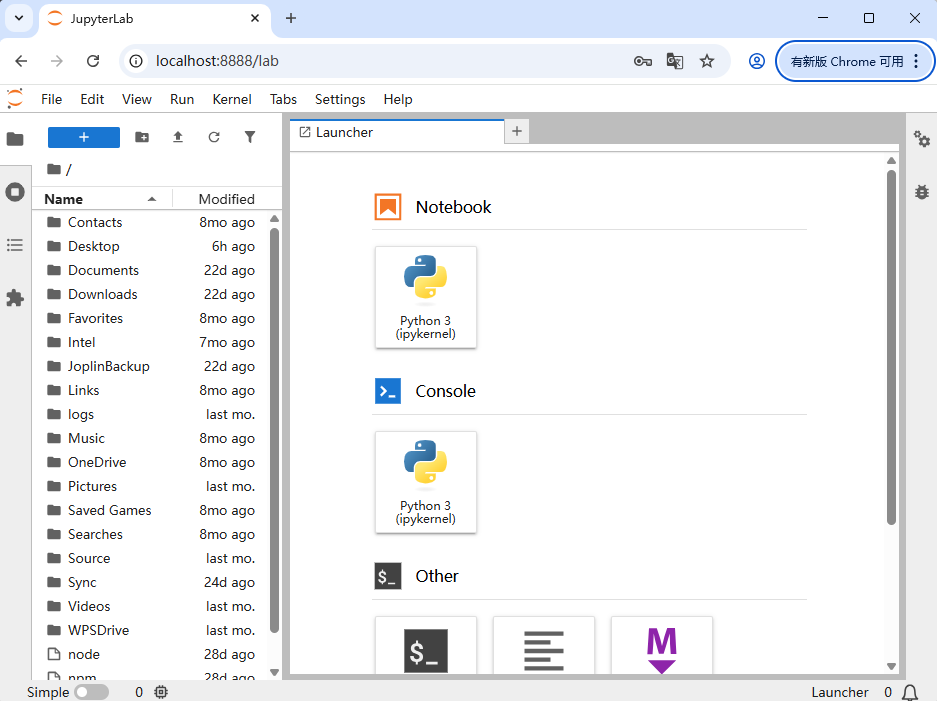Bookmark this page with star icon
937x701 pixels.
[x=707, y=61]
